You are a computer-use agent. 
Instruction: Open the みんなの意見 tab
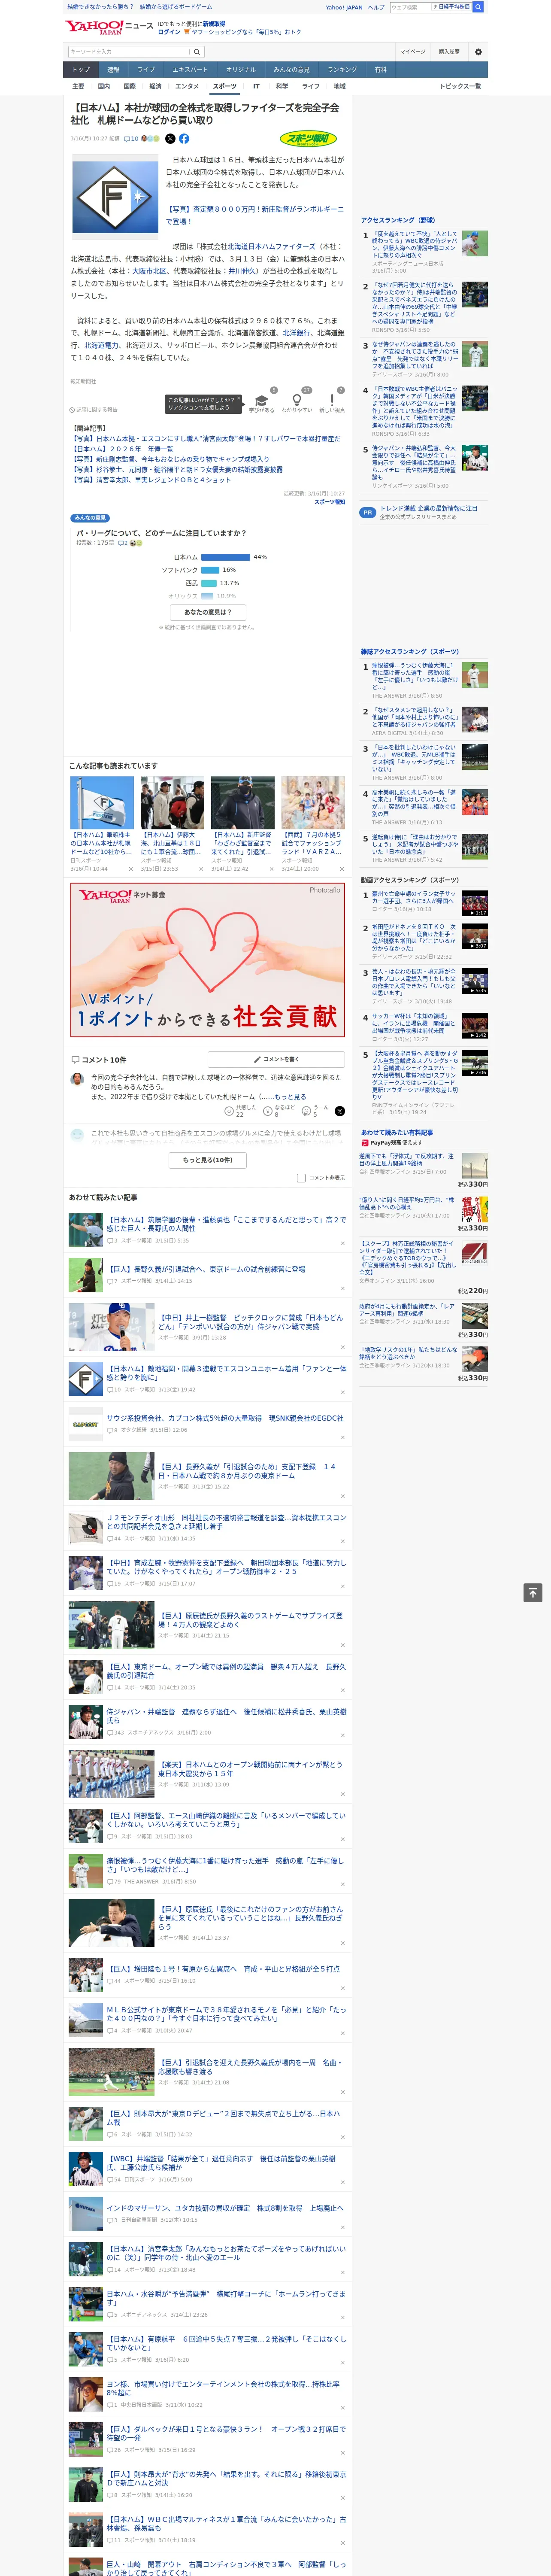(x=292, y=70)
